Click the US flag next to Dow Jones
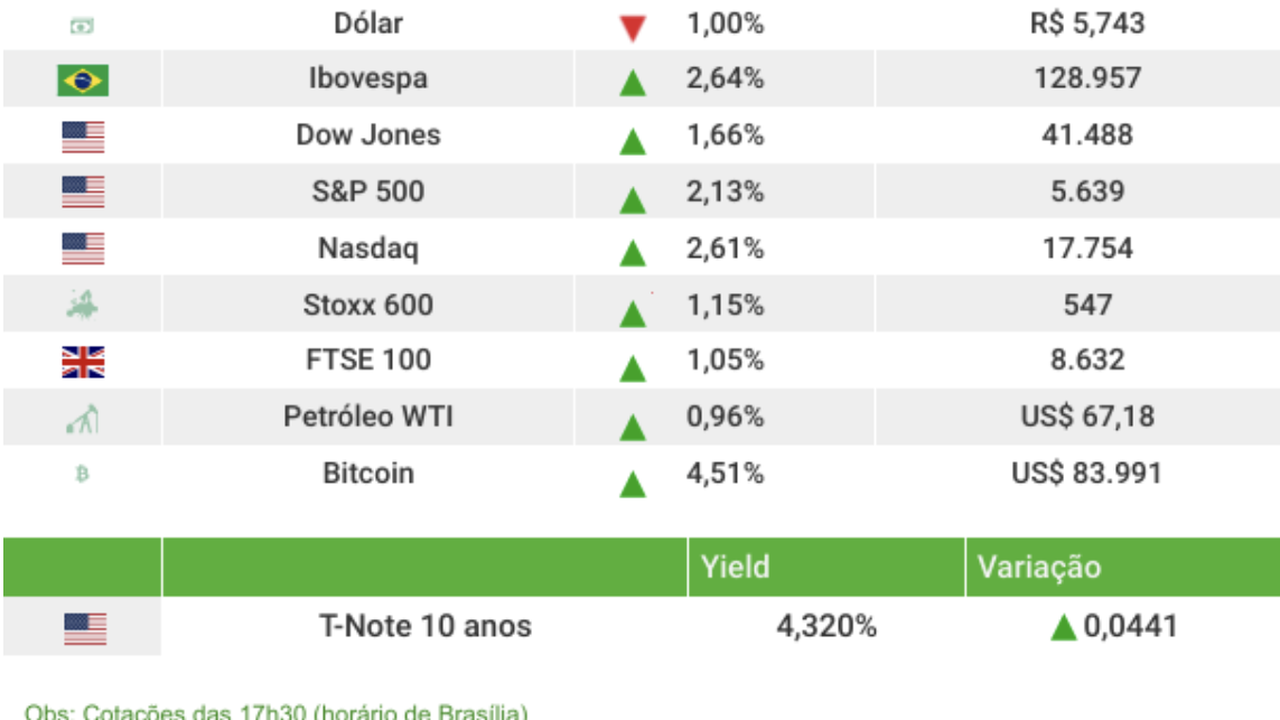Viewport: 1280px width, 720px height. pyautogui.click(x=83, y=136)
